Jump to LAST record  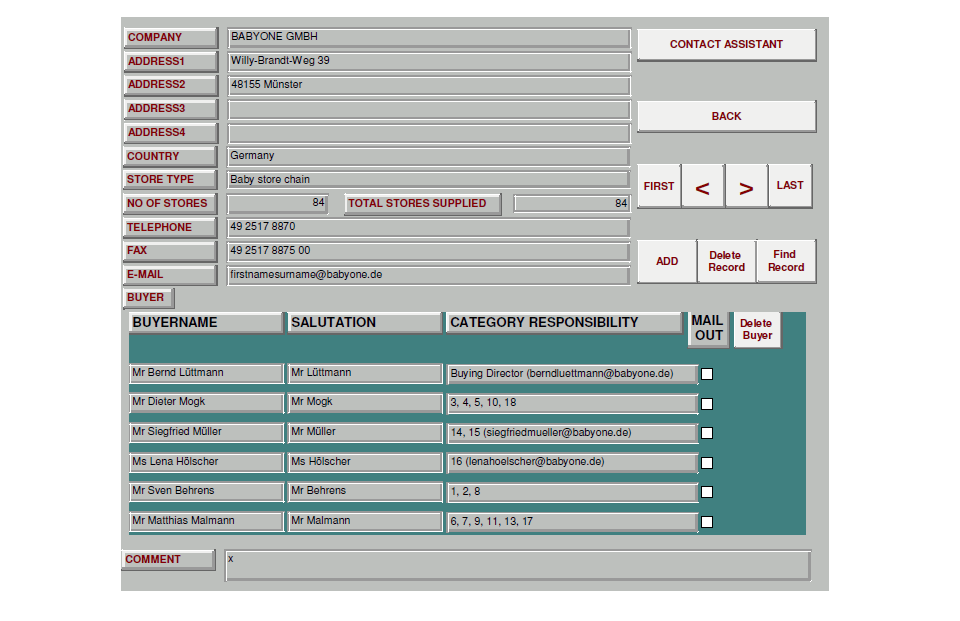790,186
